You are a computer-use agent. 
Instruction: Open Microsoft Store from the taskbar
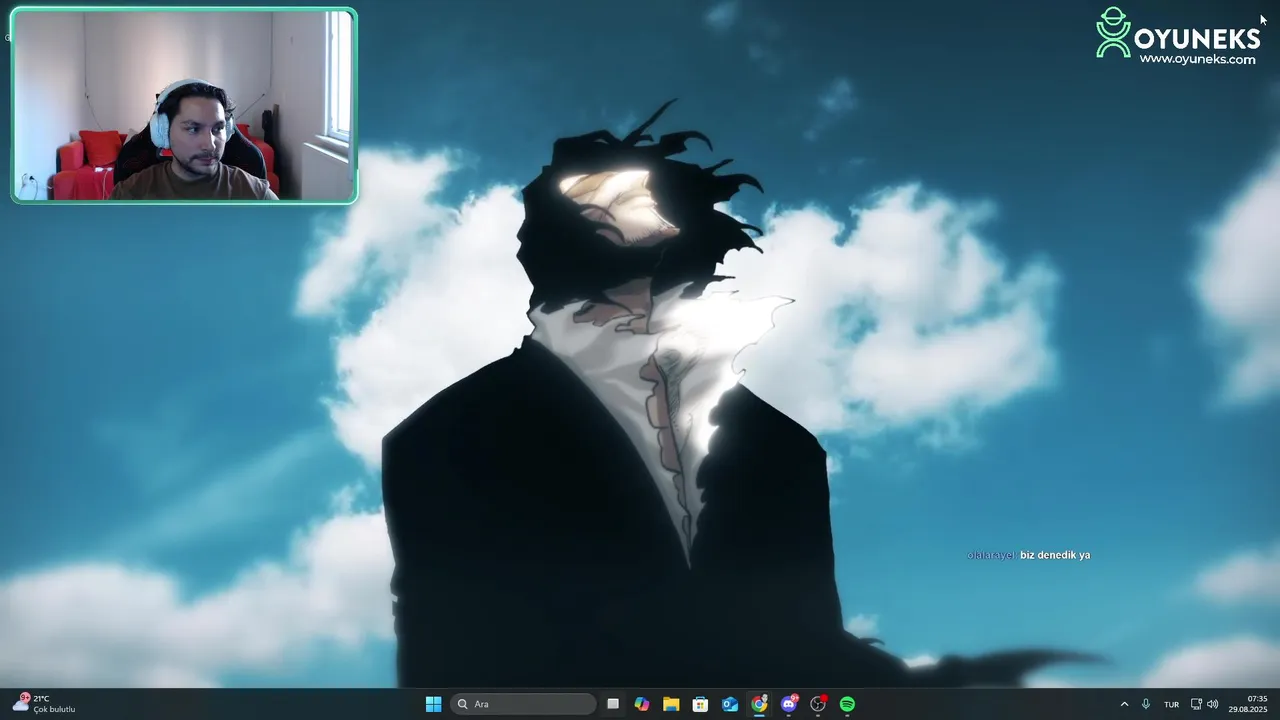700,704
